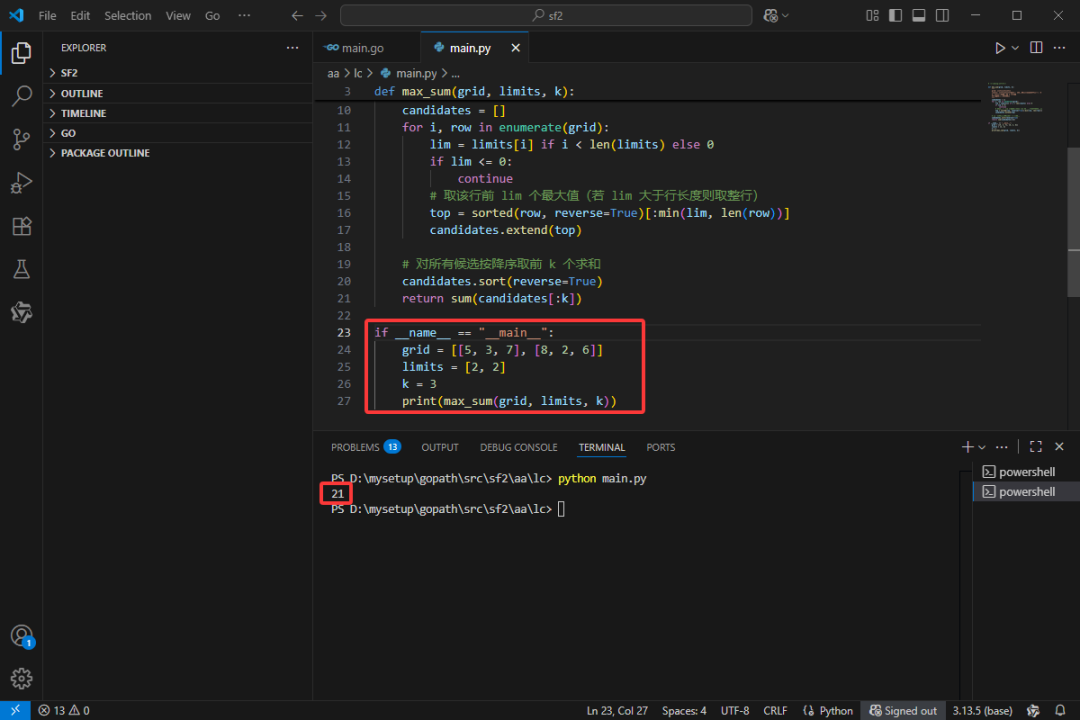The image size is (1080, 720).
Task: Open the Testing flask icon view
Action: tap(21, 269)
